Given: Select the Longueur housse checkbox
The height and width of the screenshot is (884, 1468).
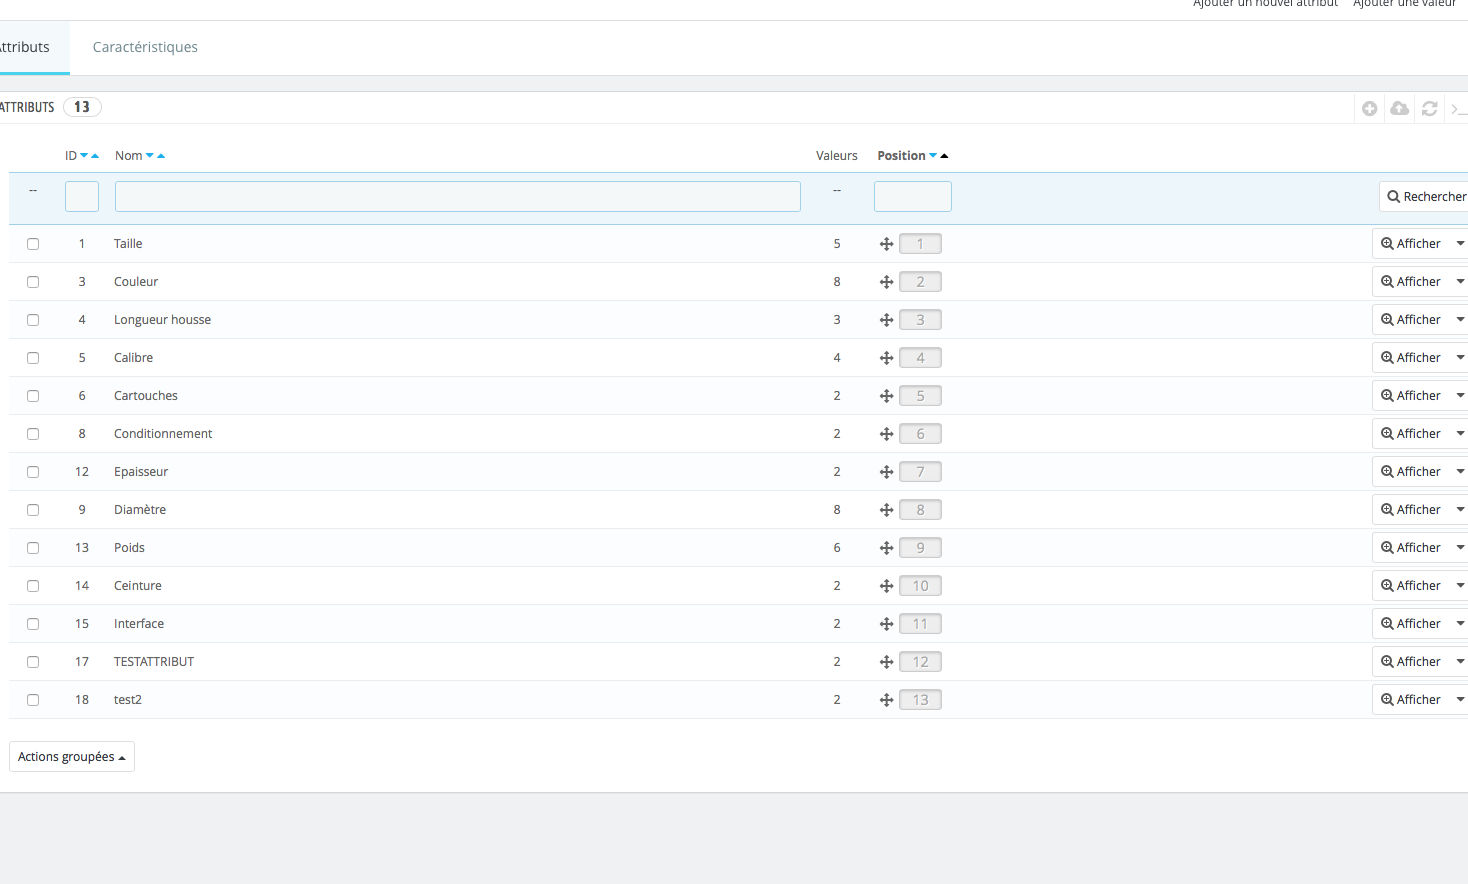Looking at the screenshot, I should (33, 320).
